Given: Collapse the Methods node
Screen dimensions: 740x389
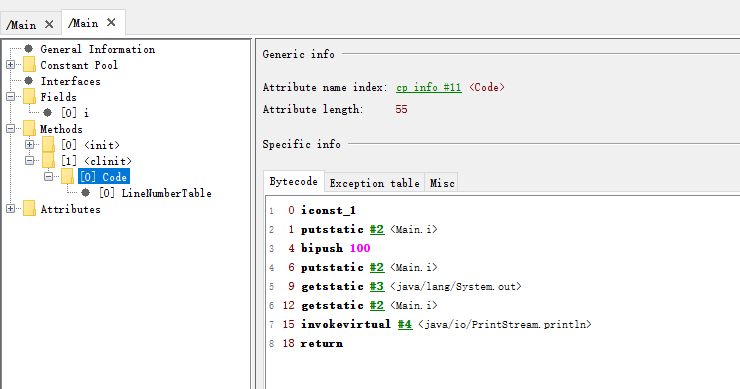Looking at the screenshot, I should pos(10,129).
